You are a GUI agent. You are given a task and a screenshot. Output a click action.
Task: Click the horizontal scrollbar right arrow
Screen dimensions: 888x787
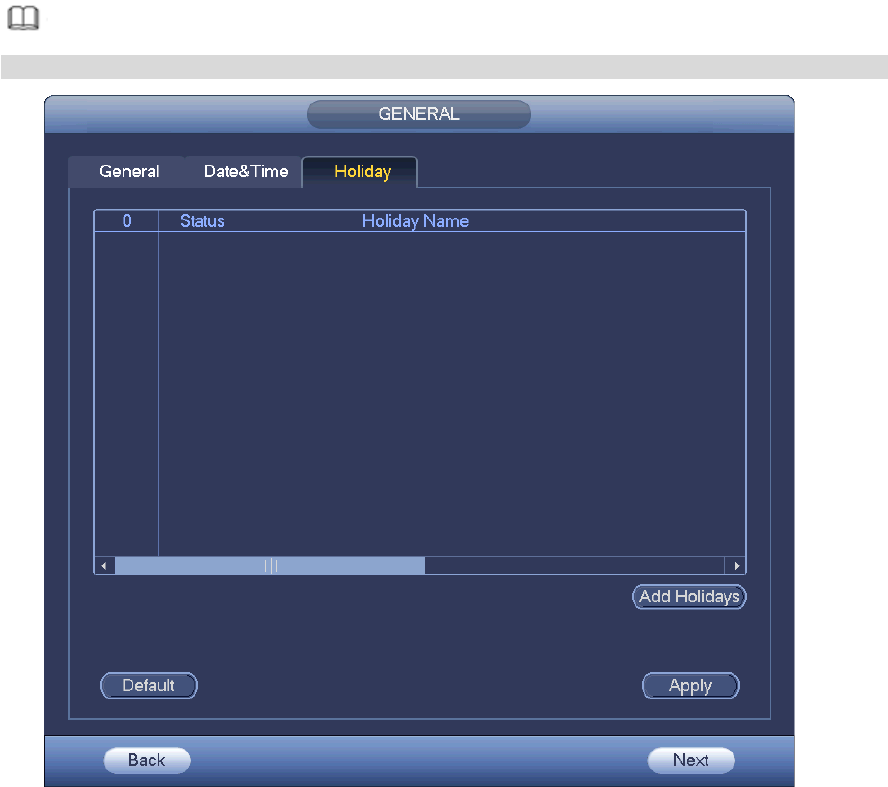coord(736,566)
